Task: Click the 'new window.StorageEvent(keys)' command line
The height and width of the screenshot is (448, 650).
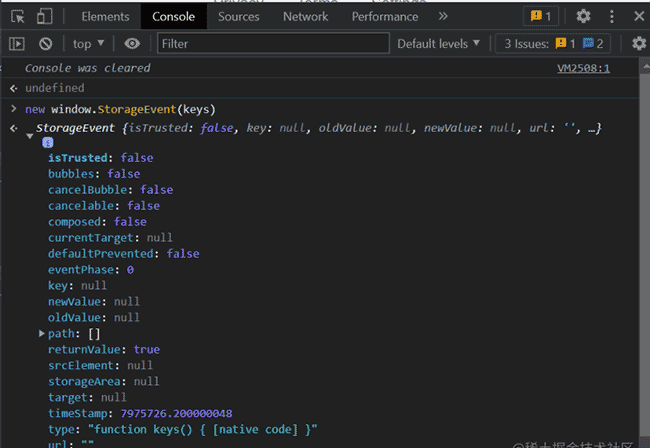Action: click(x=120, y=109)
